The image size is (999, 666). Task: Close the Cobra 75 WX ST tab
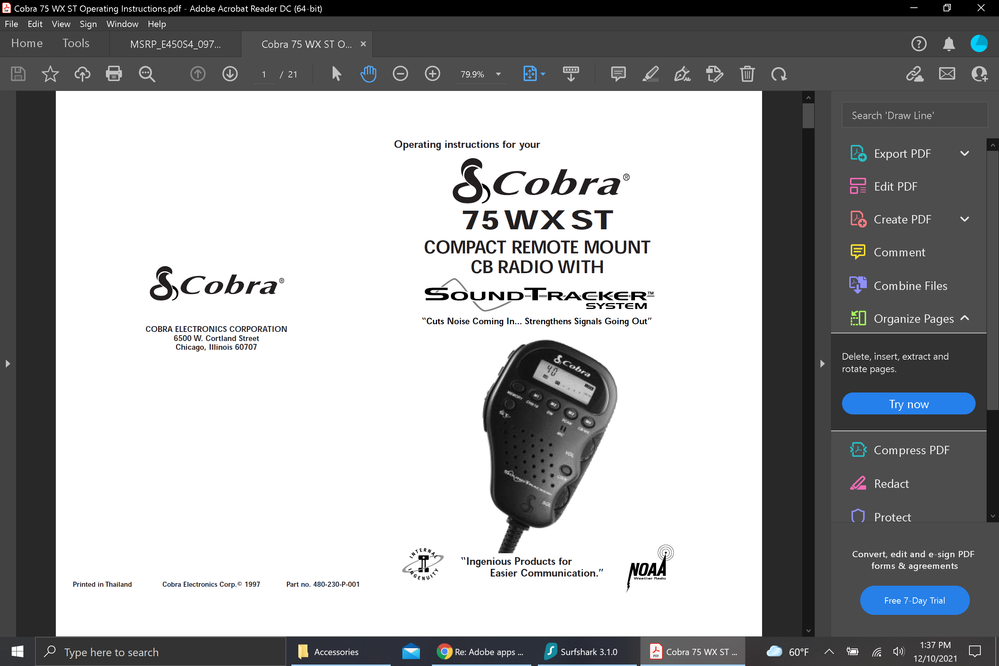[x=363, y=44]
